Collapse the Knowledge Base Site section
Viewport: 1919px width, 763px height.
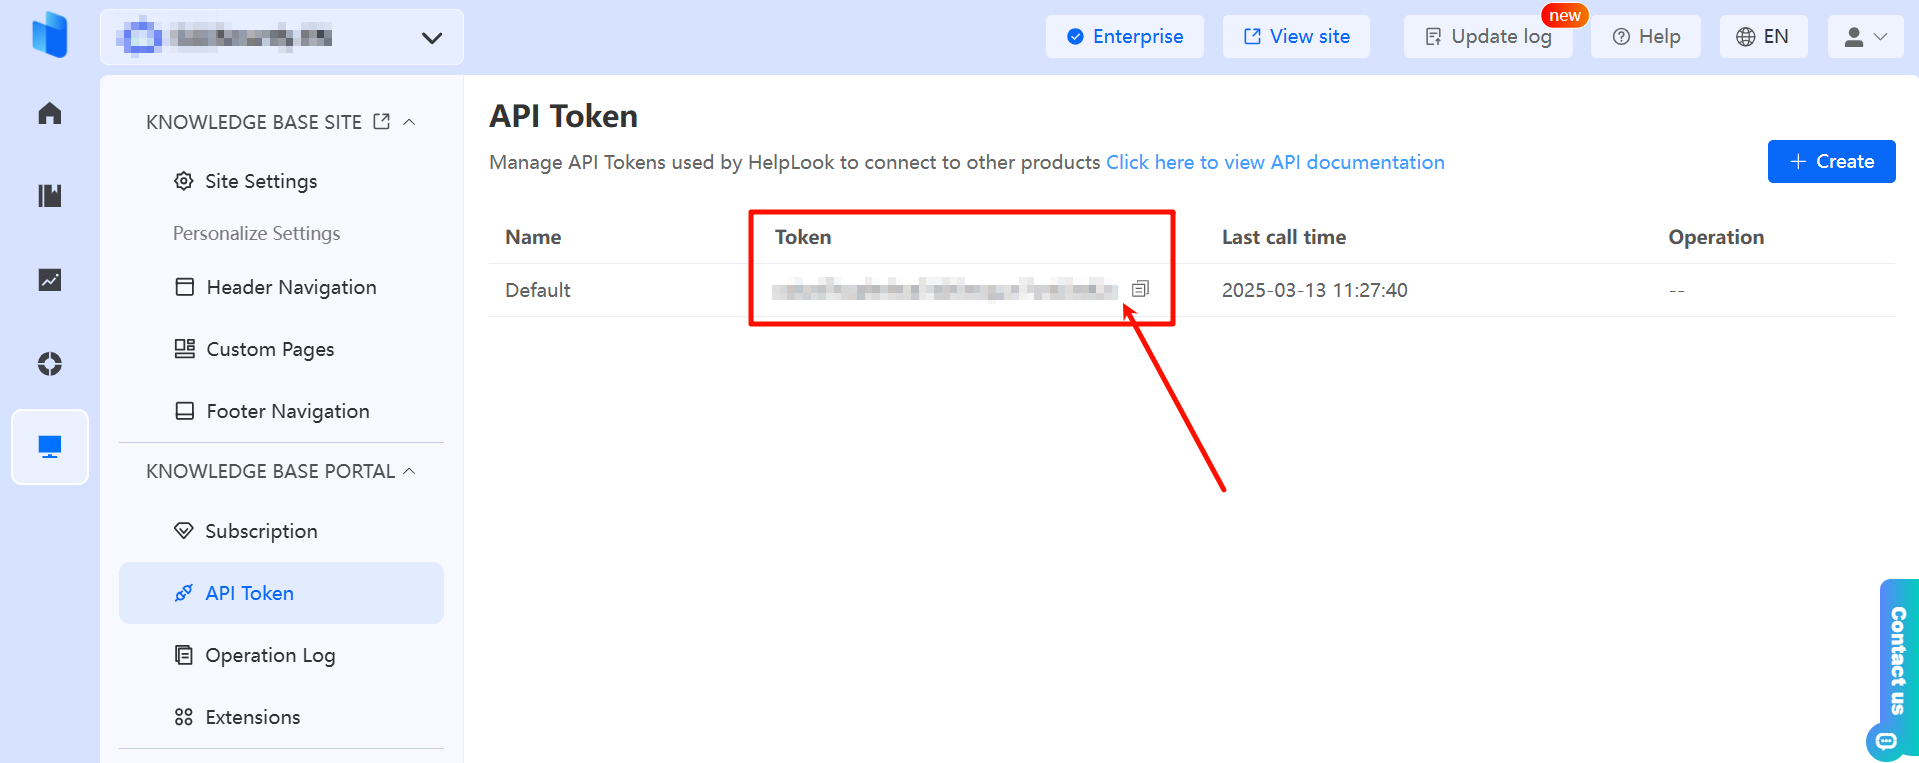coord(409,121)
